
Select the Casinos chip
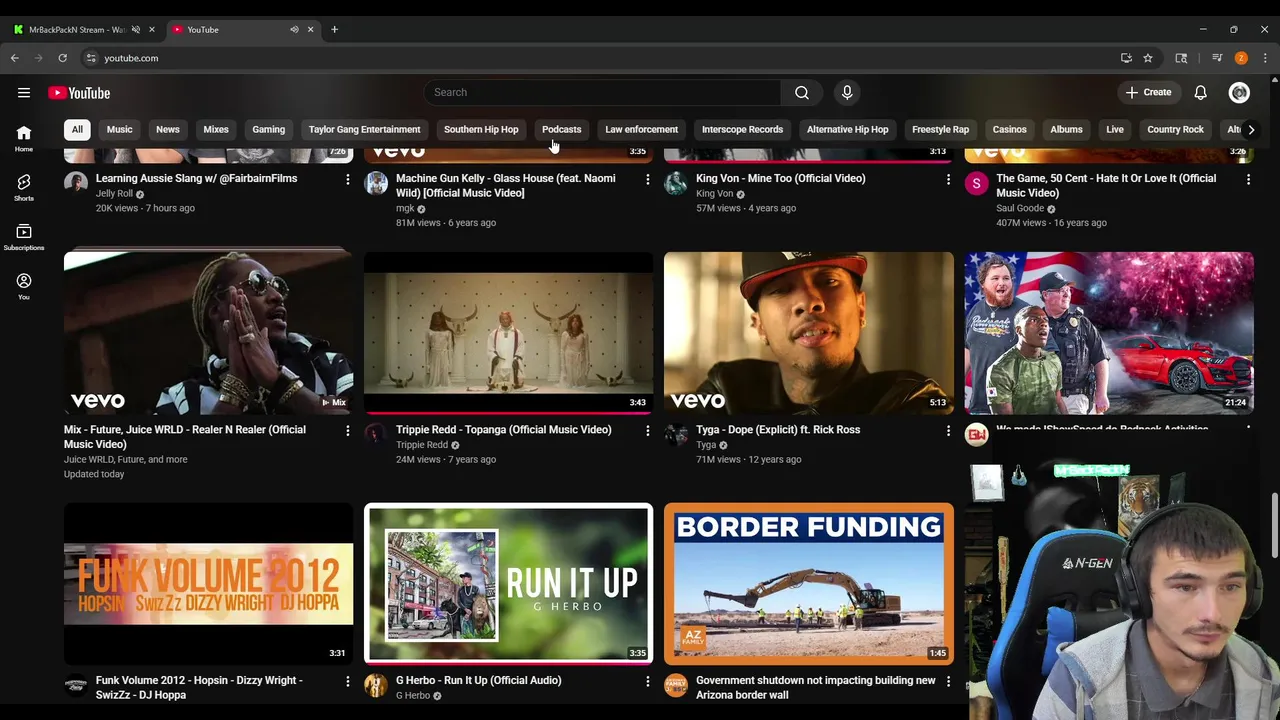pos(1009,129)
